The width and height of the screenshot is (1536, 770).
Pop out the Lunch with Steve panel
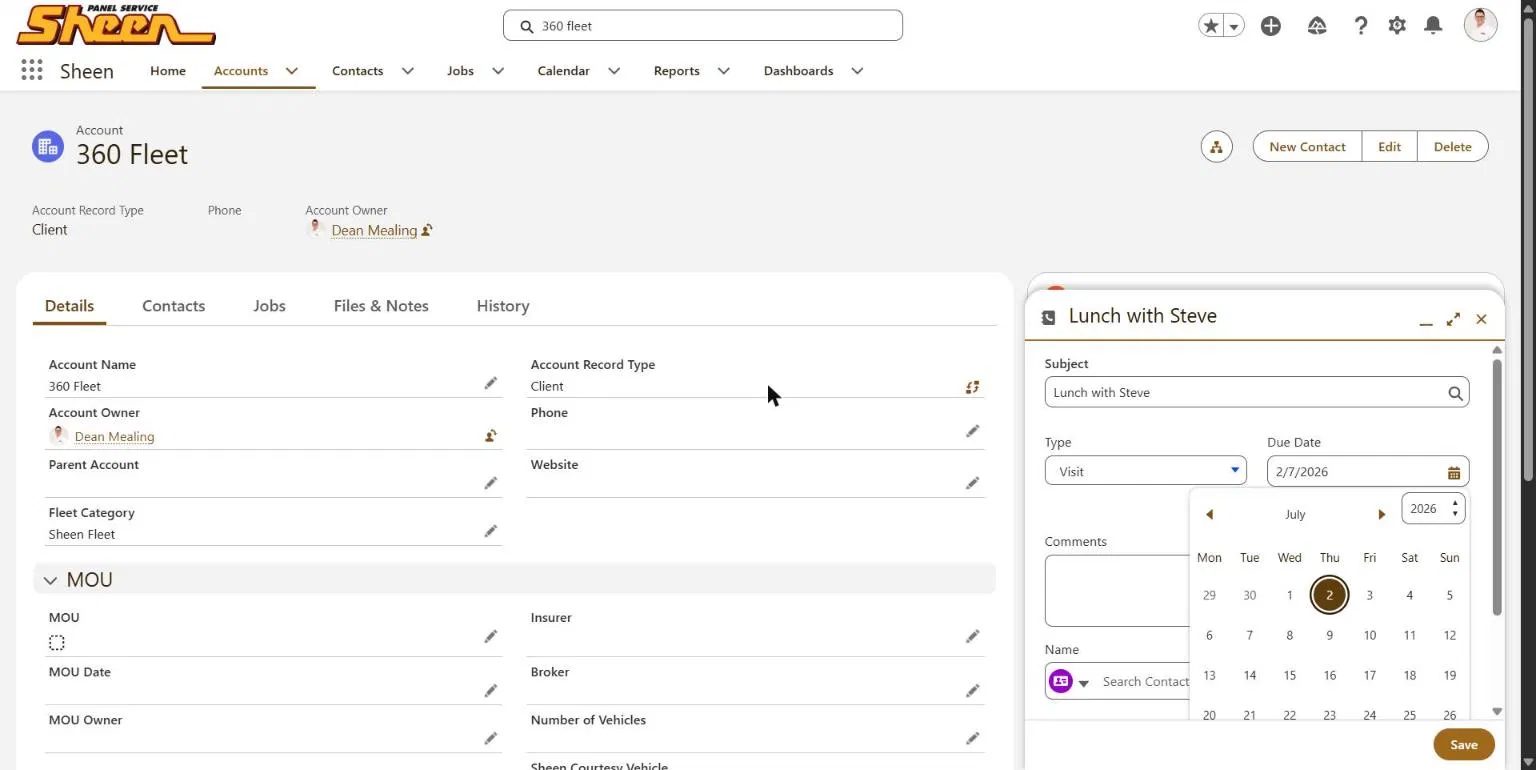(1453, 319)
